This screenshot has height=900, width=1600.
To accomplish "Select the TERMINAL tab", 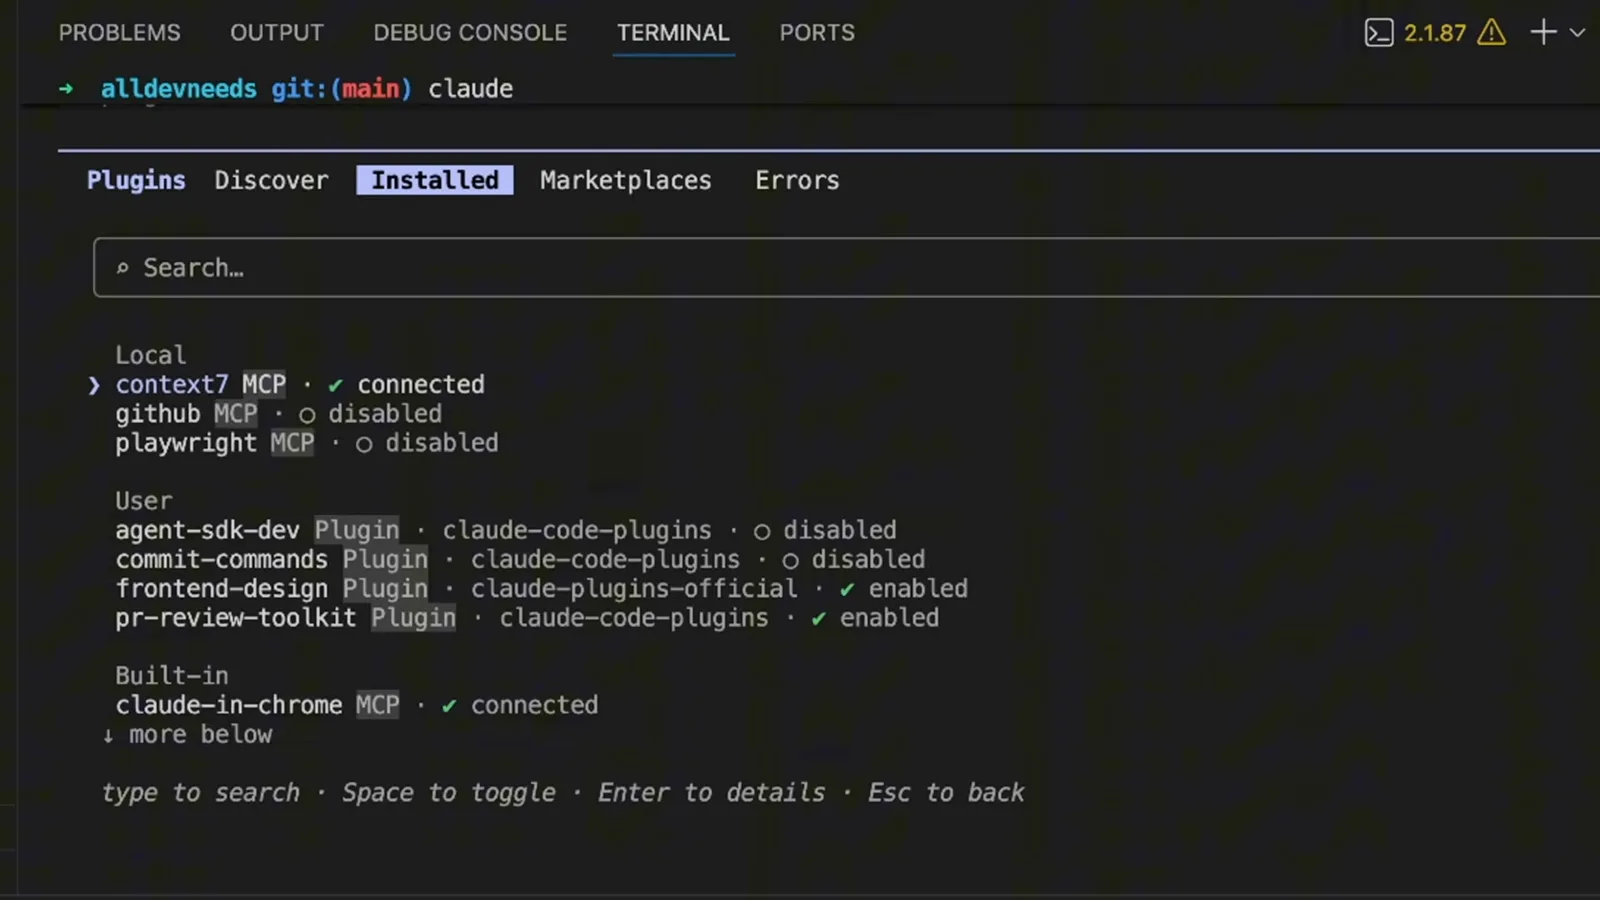I will tap(673, 33).
